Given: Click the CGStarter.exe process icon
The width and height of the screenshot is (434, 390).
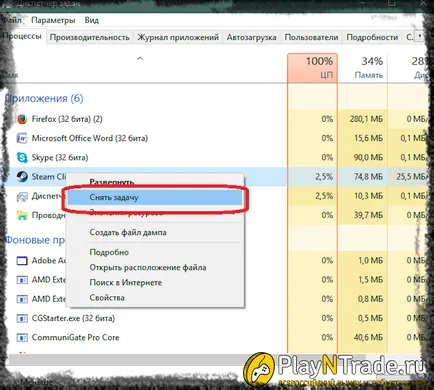Looking at the screenshot, I should tap(22, 318).
